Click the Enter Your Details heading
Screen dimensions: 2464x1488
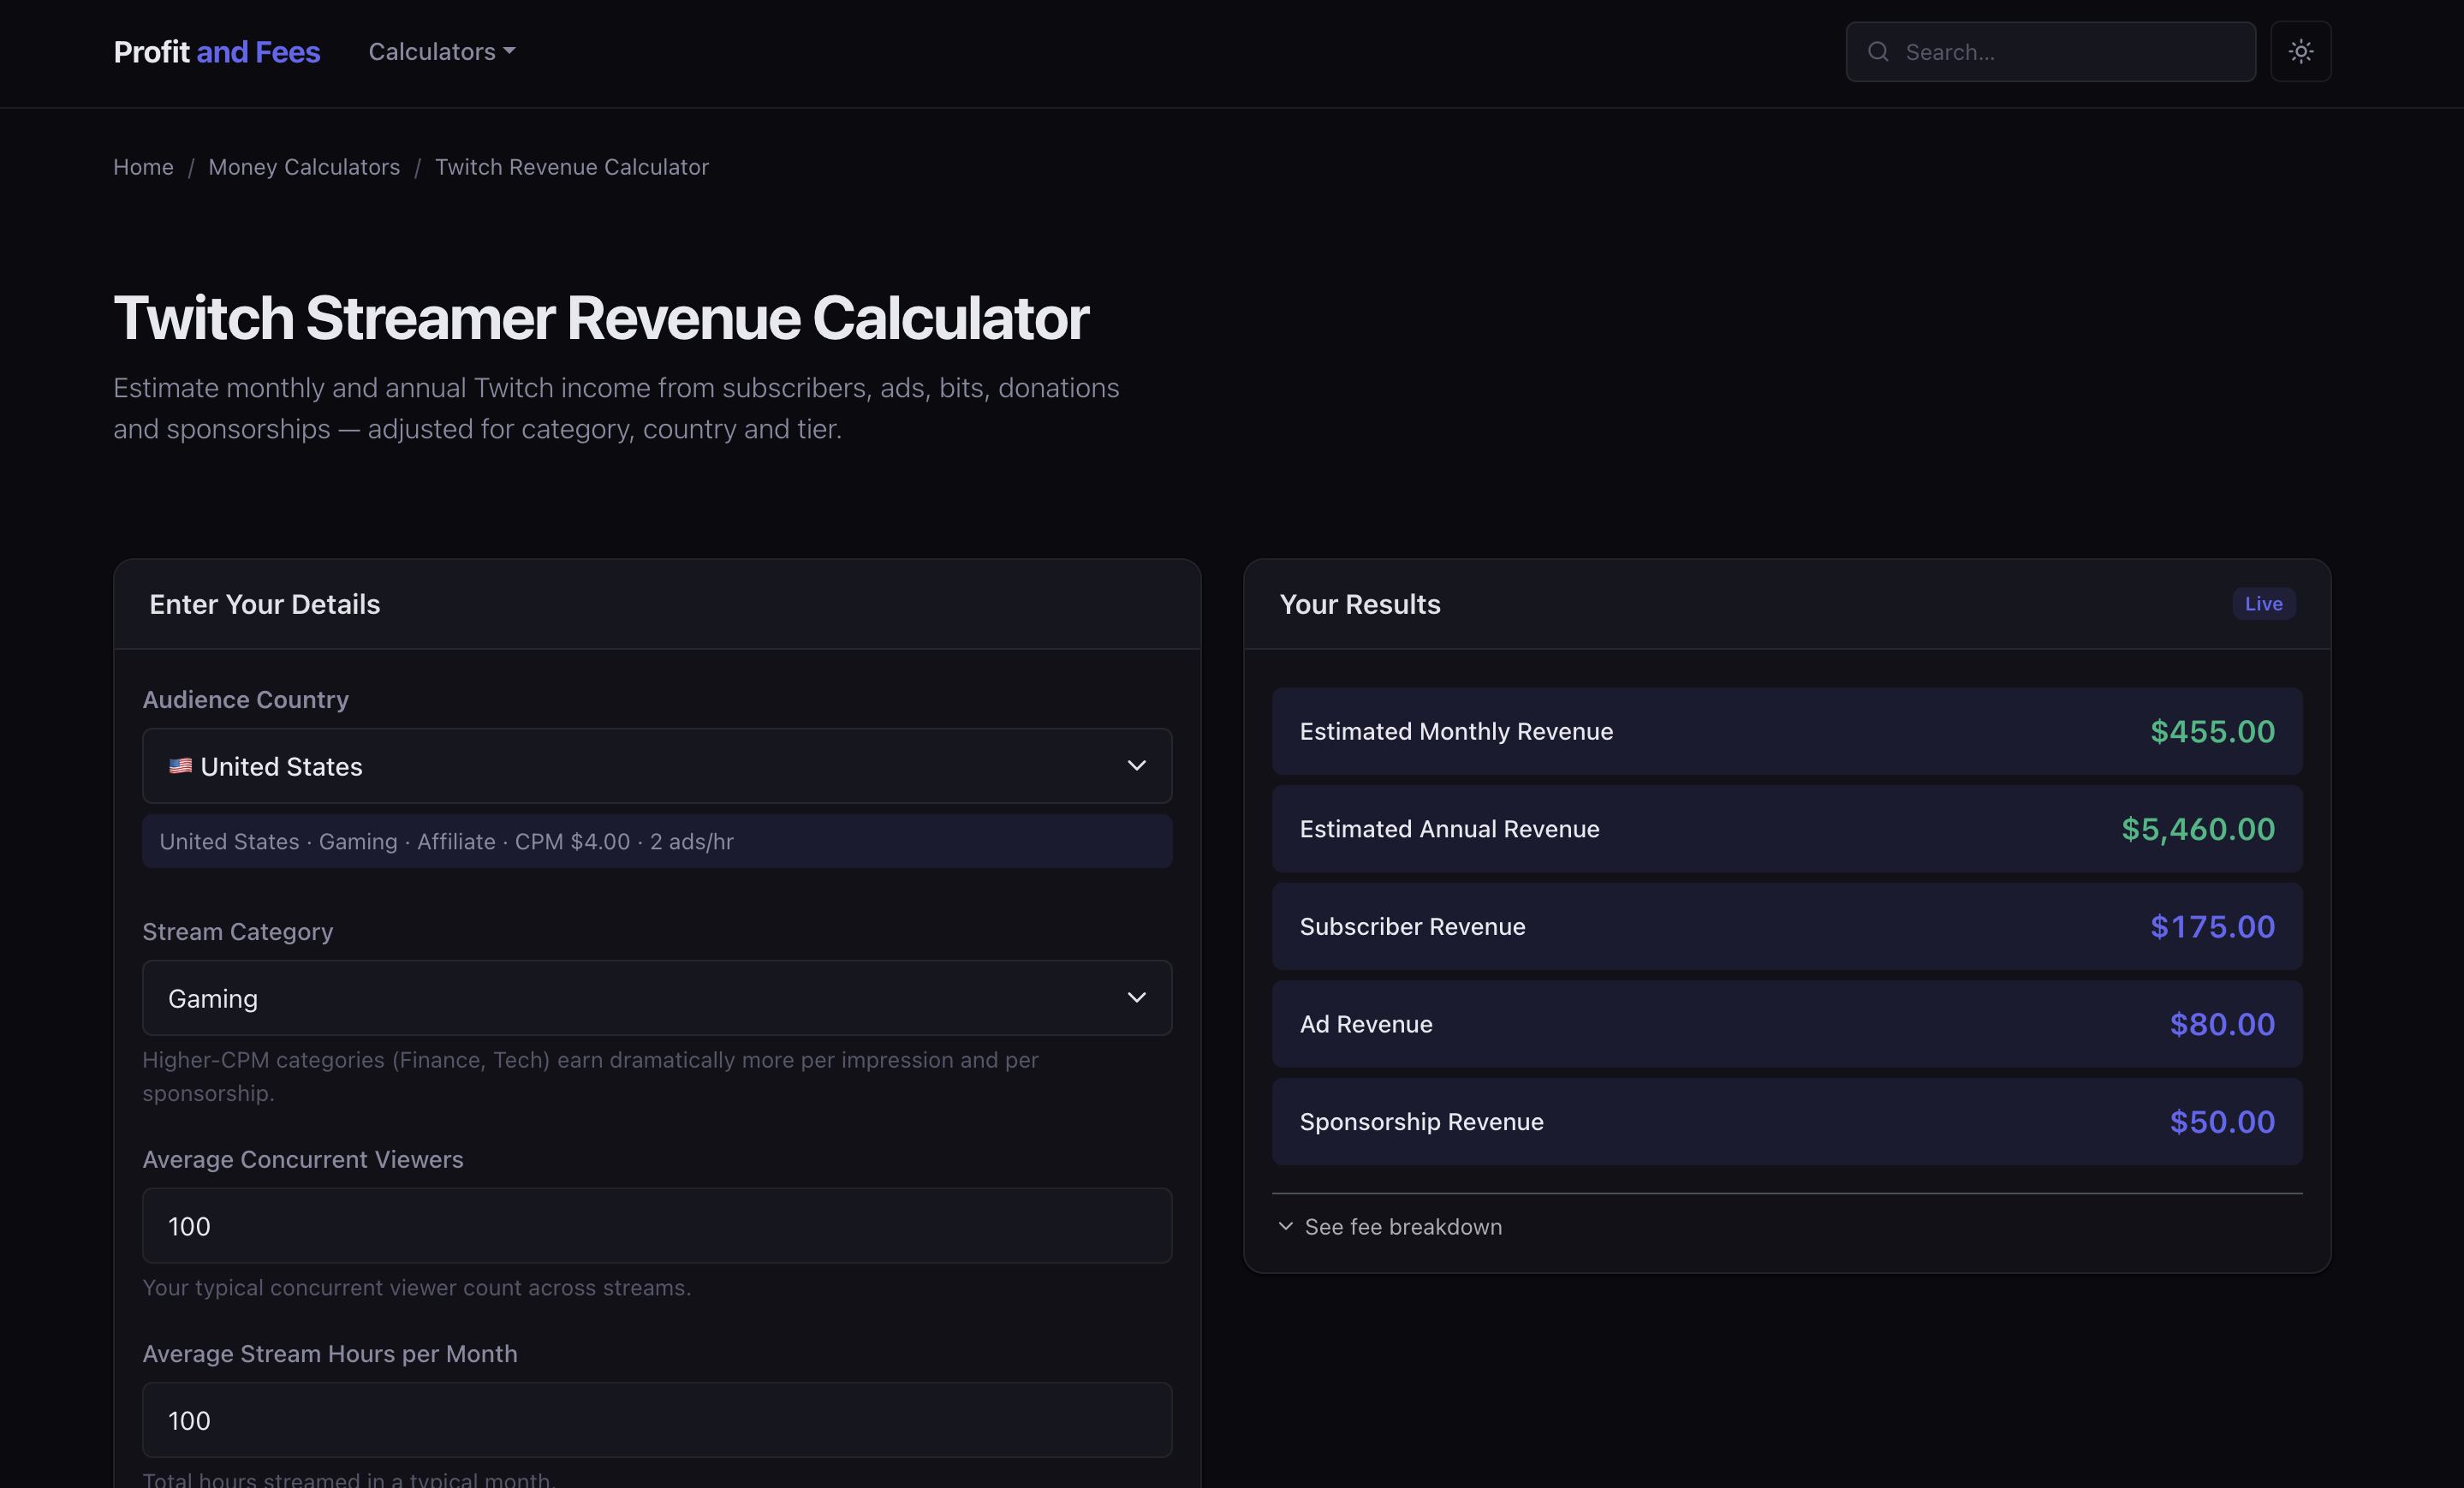[264, 604]
